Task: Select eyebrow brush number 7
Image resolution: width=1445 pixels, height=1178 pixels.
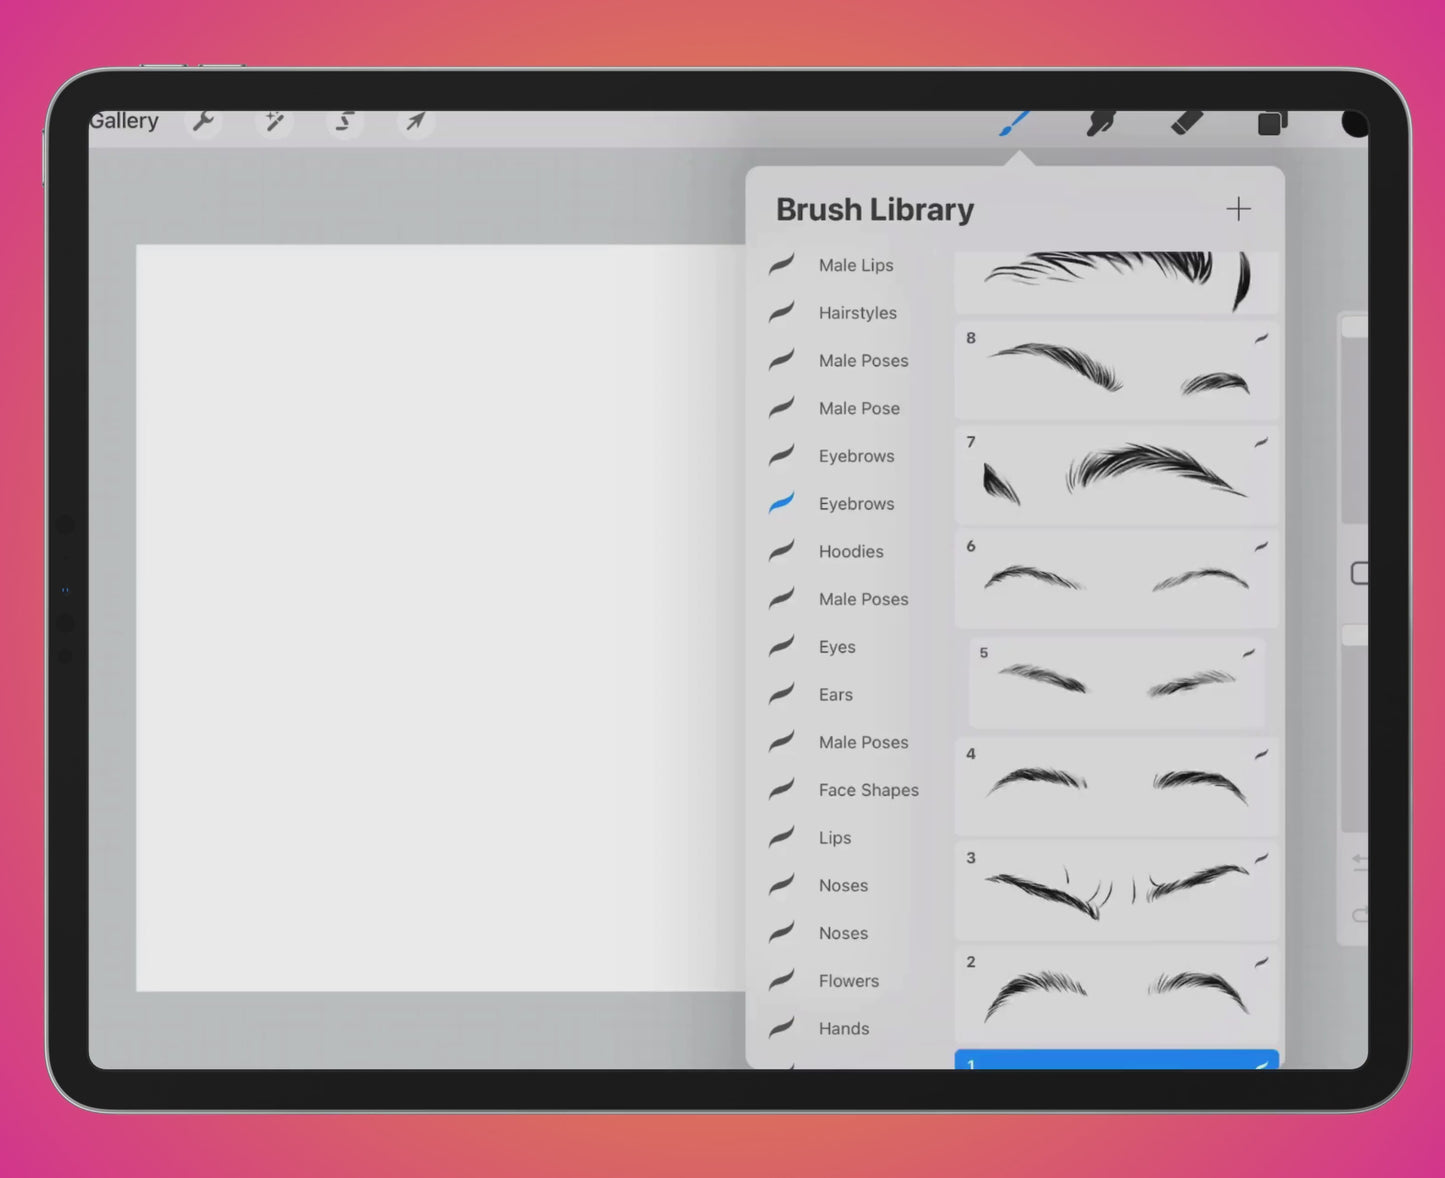Action: pyautogui.click(x=1115, y=474)
